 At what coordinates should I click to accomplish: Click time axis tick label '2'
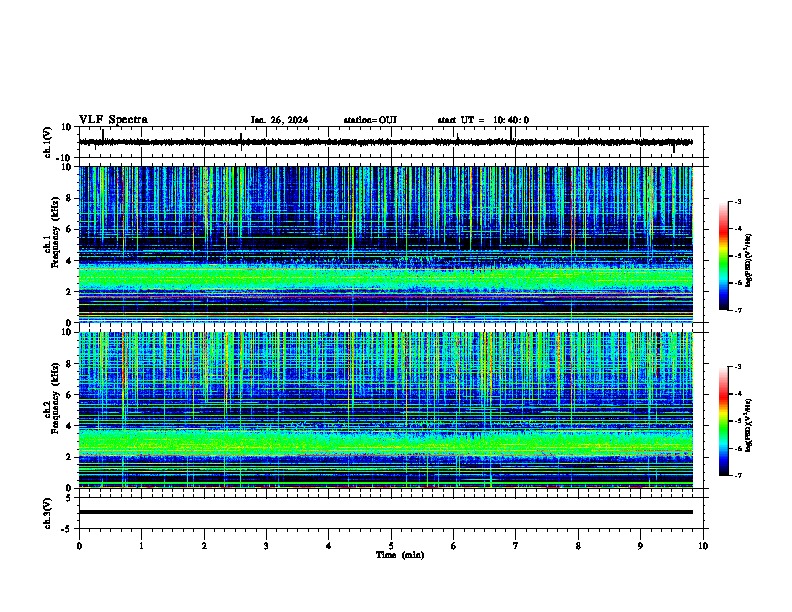pos(204,546)
